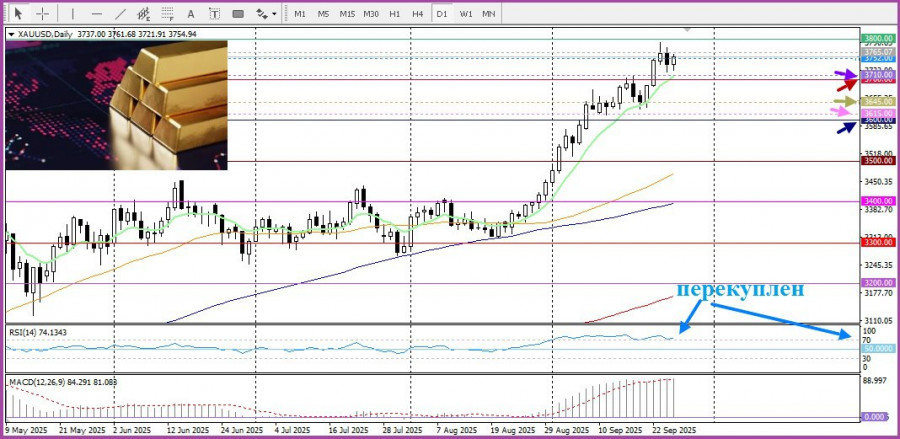Pick the vertical line drawing tool
900x439 pixels.
point(71,14)
